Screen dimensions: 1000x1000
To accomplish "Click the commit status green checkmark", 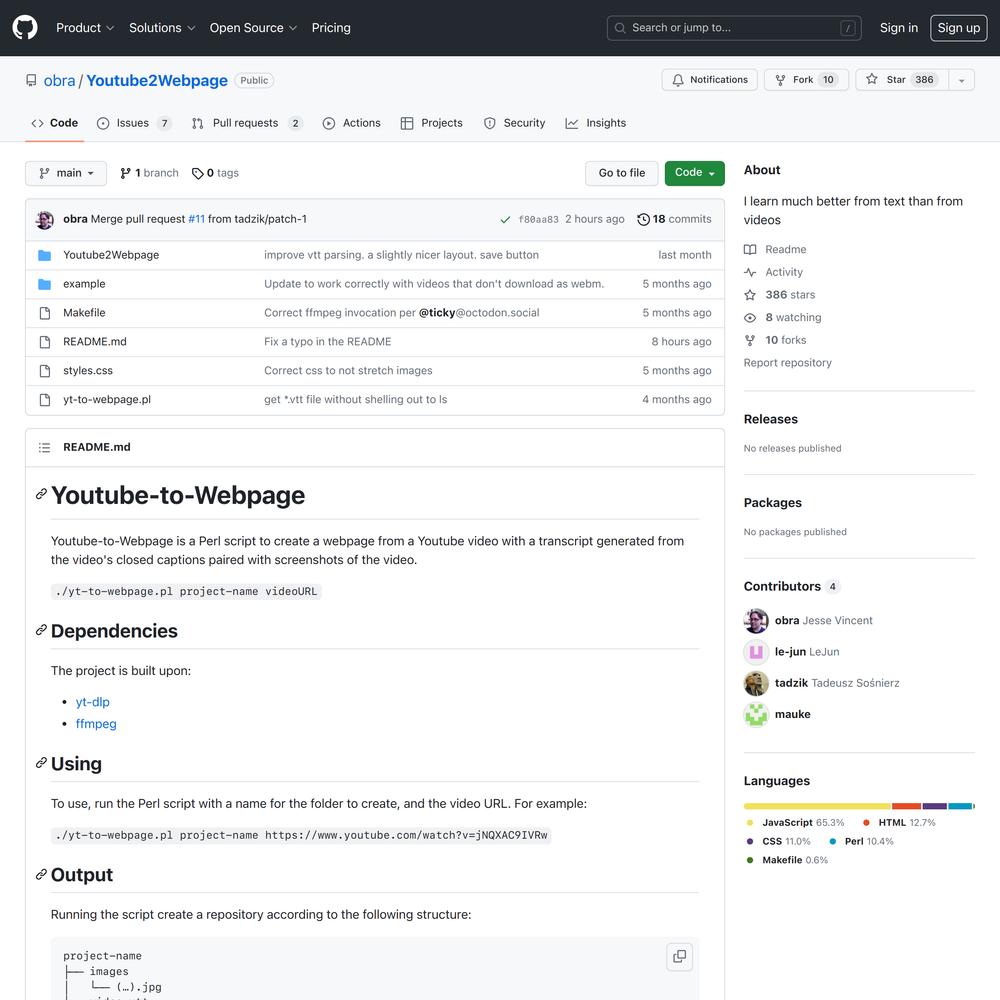I will [505, 219].
